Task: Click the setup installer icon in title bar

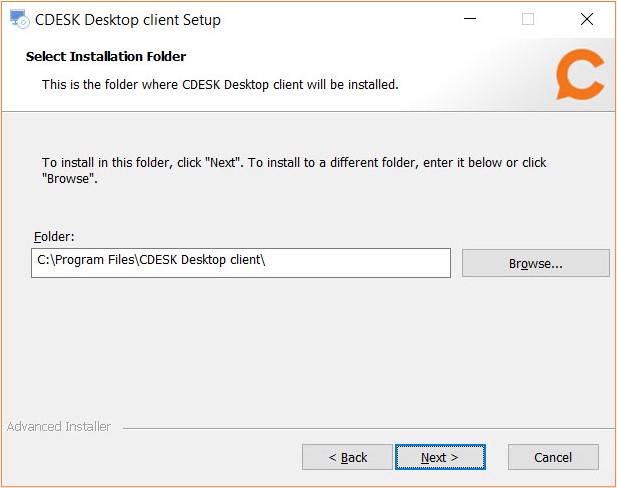Action: 19,19
